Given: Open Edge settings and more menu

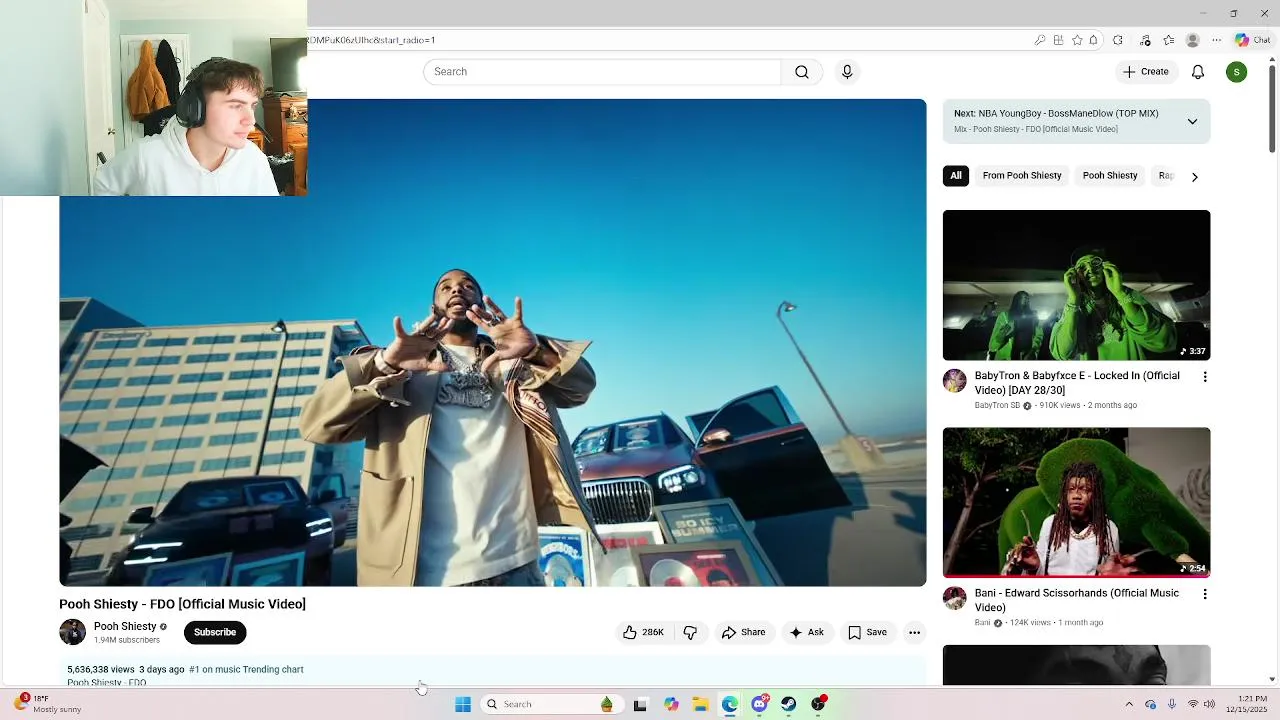Looking at the screenshot, I should click(x=1216, y=40).
